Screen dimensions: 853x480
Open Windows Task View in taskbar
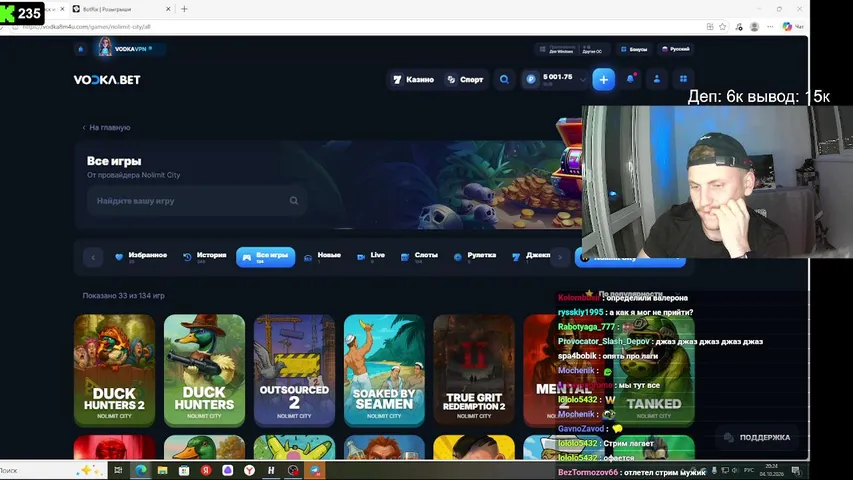pyautogui.click(x=118, y=470)
